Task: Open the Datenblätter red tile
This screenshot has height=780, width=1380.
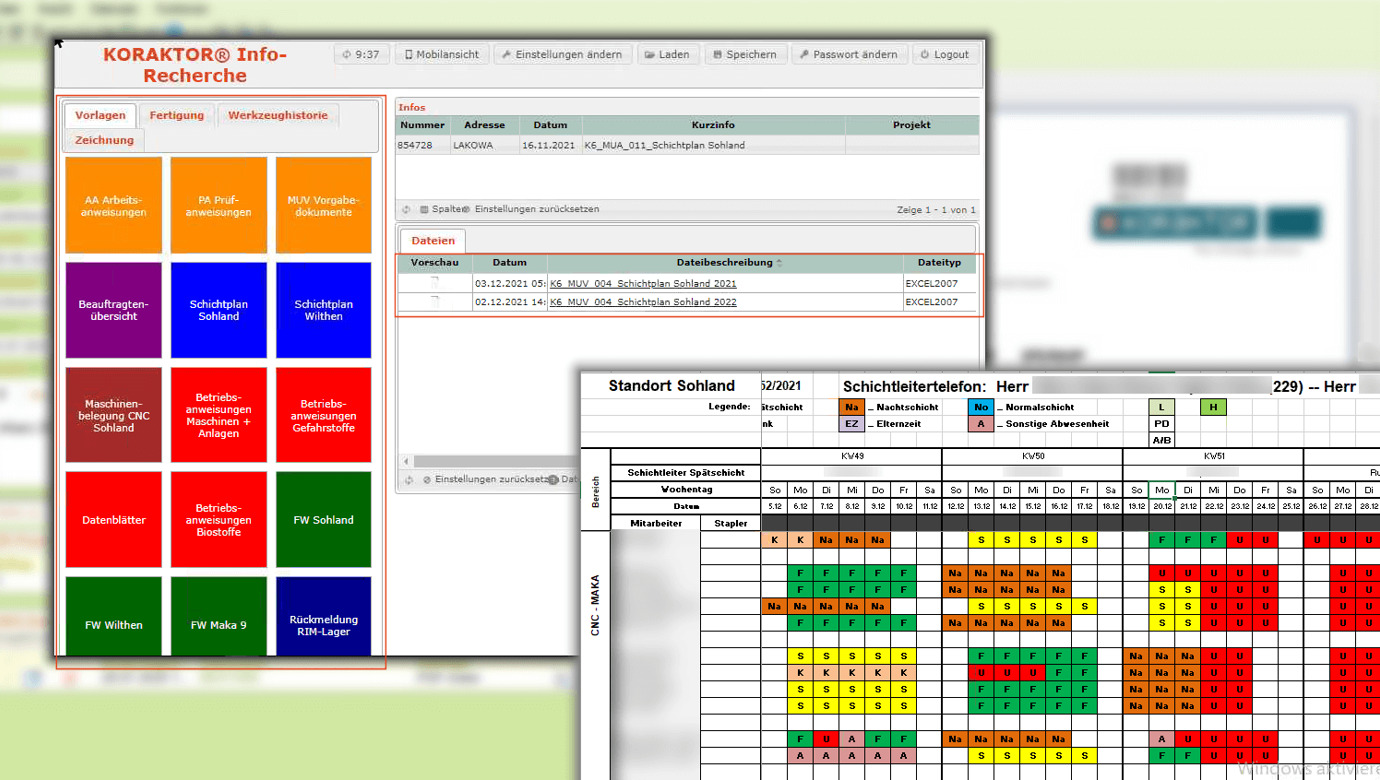Action: (114, 520)
